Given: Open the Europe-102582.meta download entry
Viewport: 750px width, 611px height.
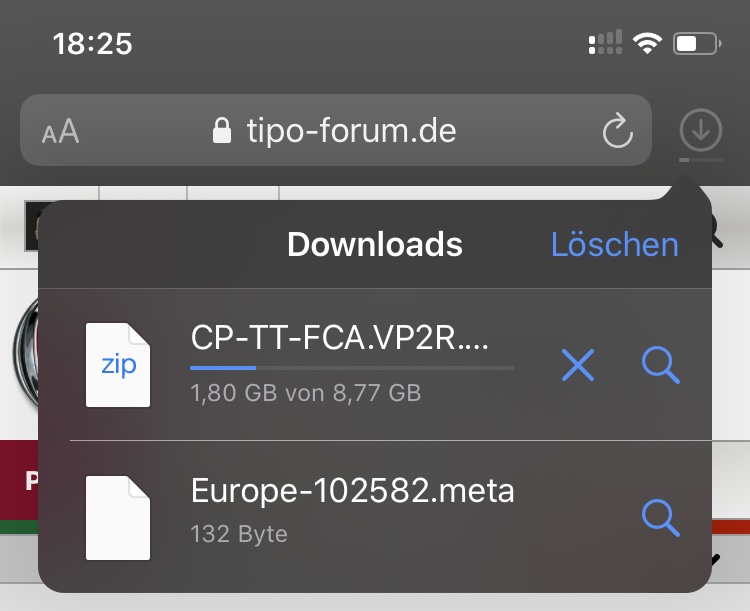Looking at the screenshot, I should (x=352, y=491).
